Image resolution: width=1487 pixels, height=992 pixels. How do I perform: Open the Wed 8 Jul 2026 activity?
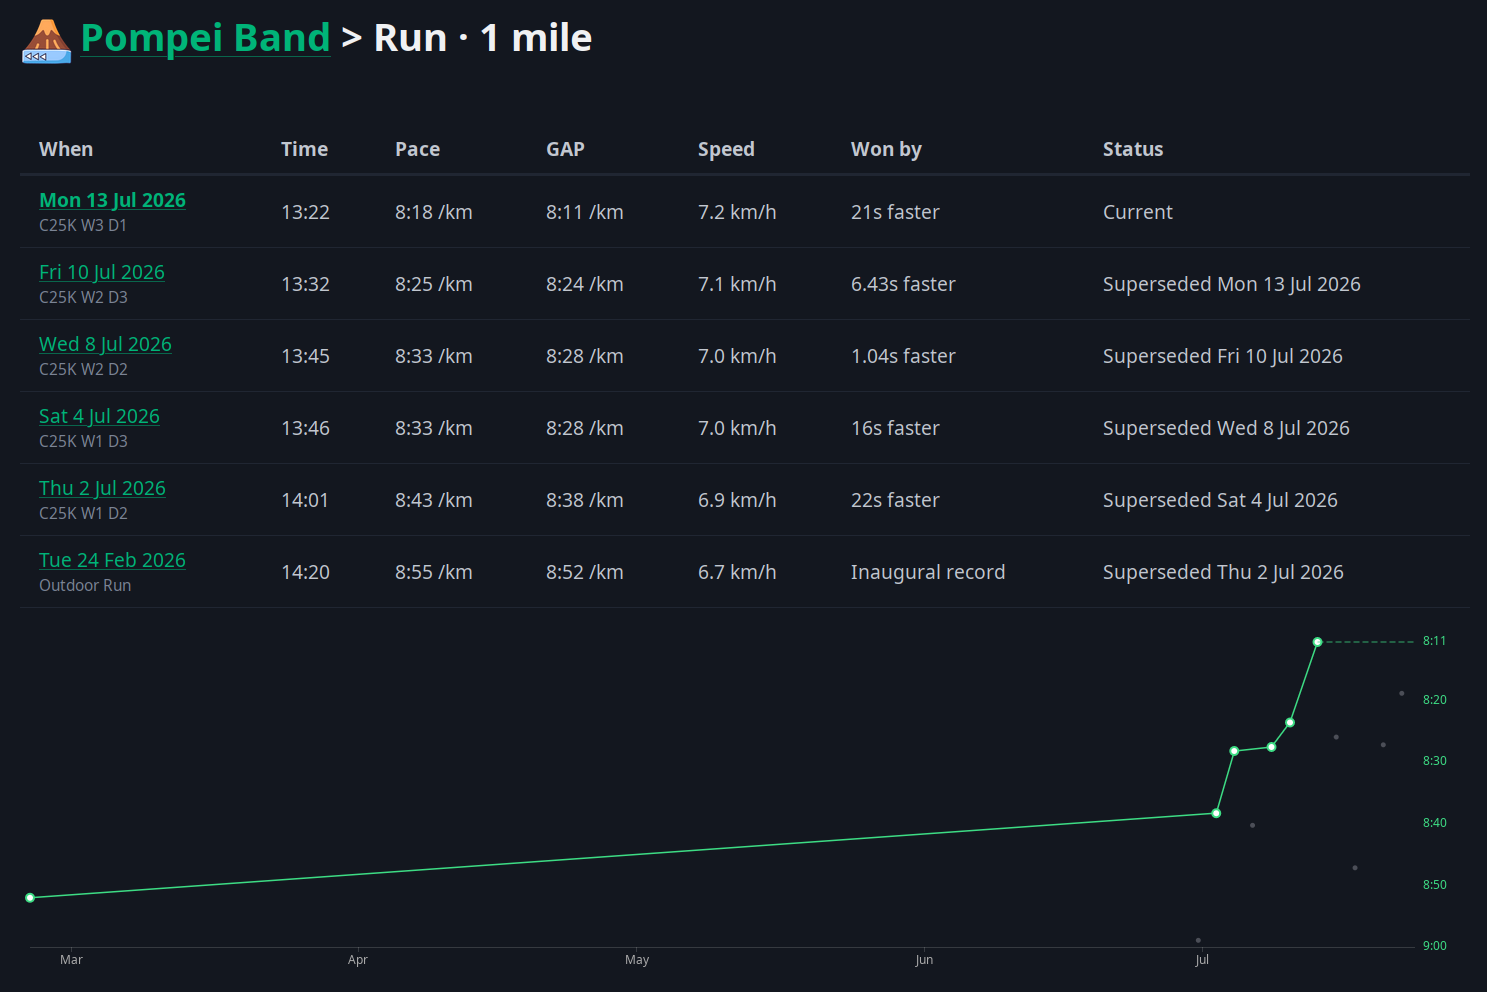105,344
